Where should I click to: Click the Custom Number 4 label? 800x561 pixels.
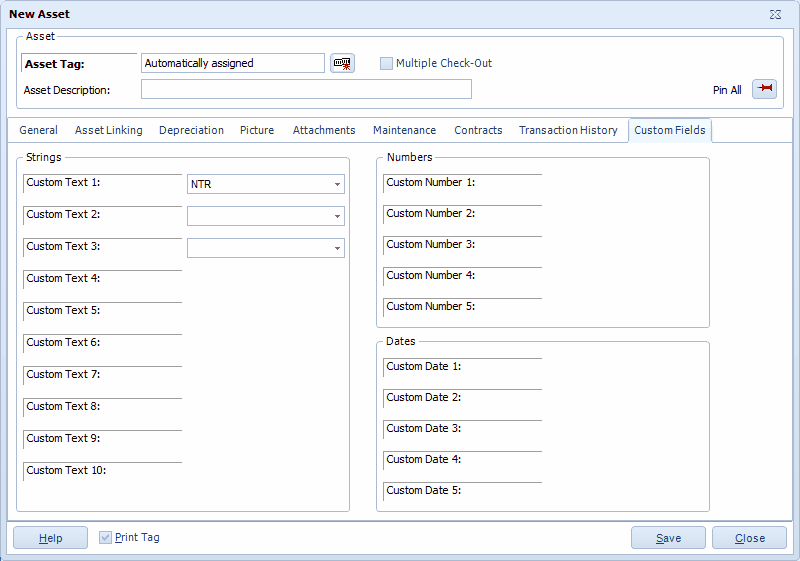431,275
